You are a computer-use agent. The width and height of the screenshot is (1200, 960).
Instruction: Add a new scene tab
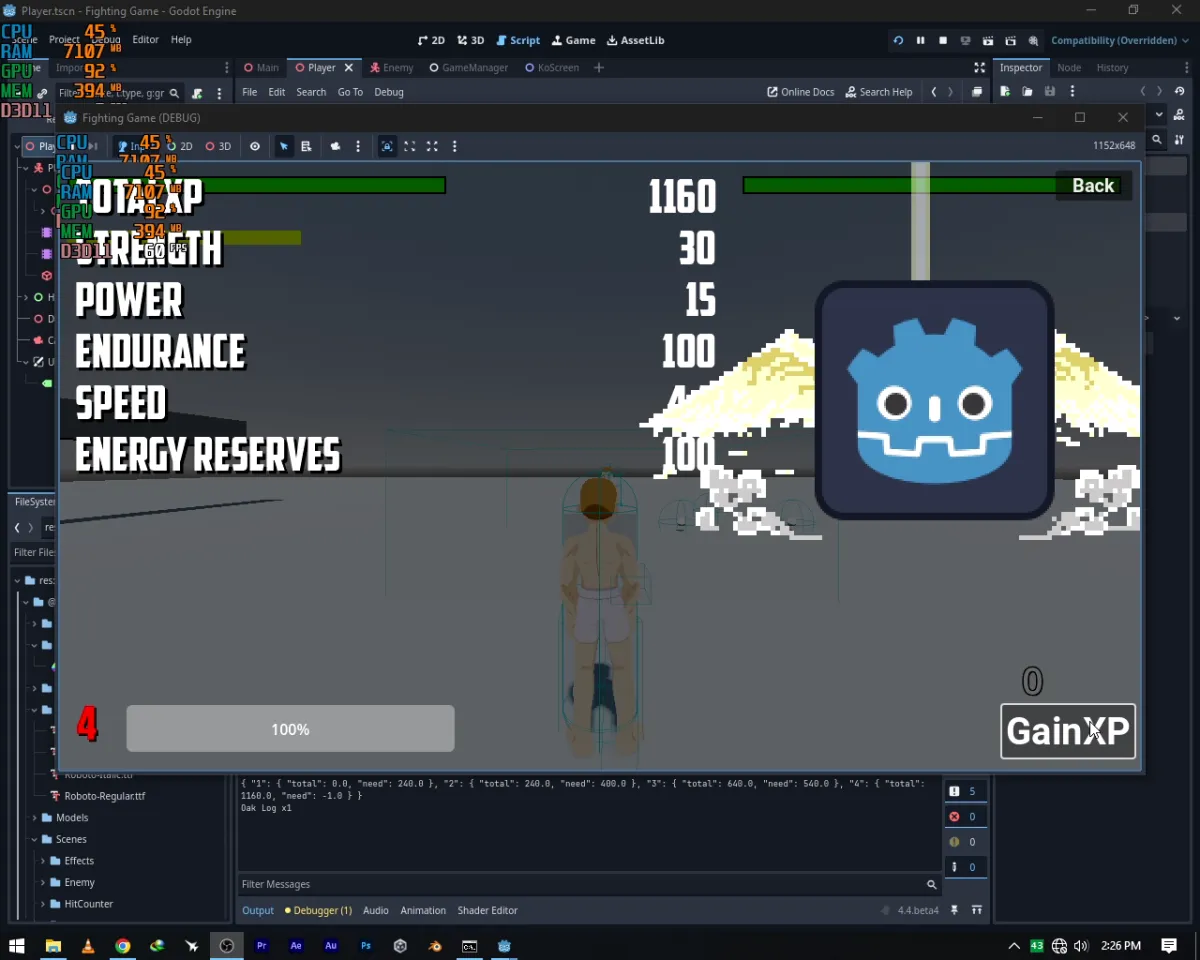[x=599, y=67]
